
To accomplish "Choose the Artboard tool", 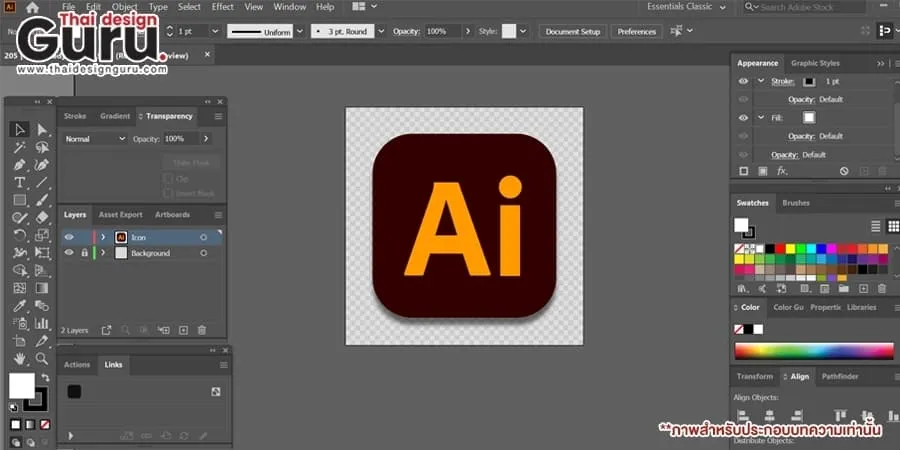I will tap(20, 341).
